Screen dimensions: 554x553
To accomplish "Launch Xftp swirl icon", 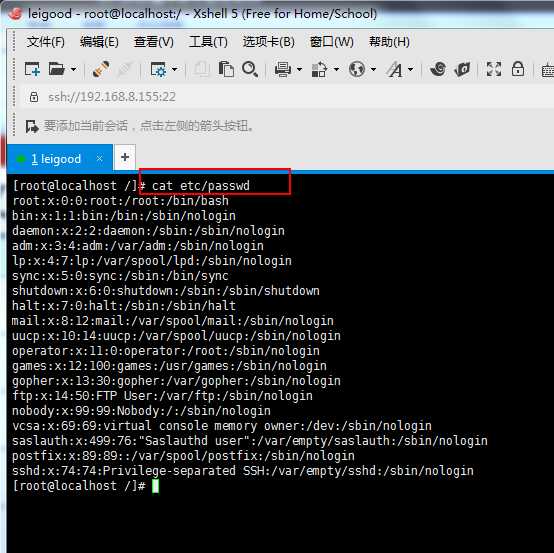I will point(438,69).
